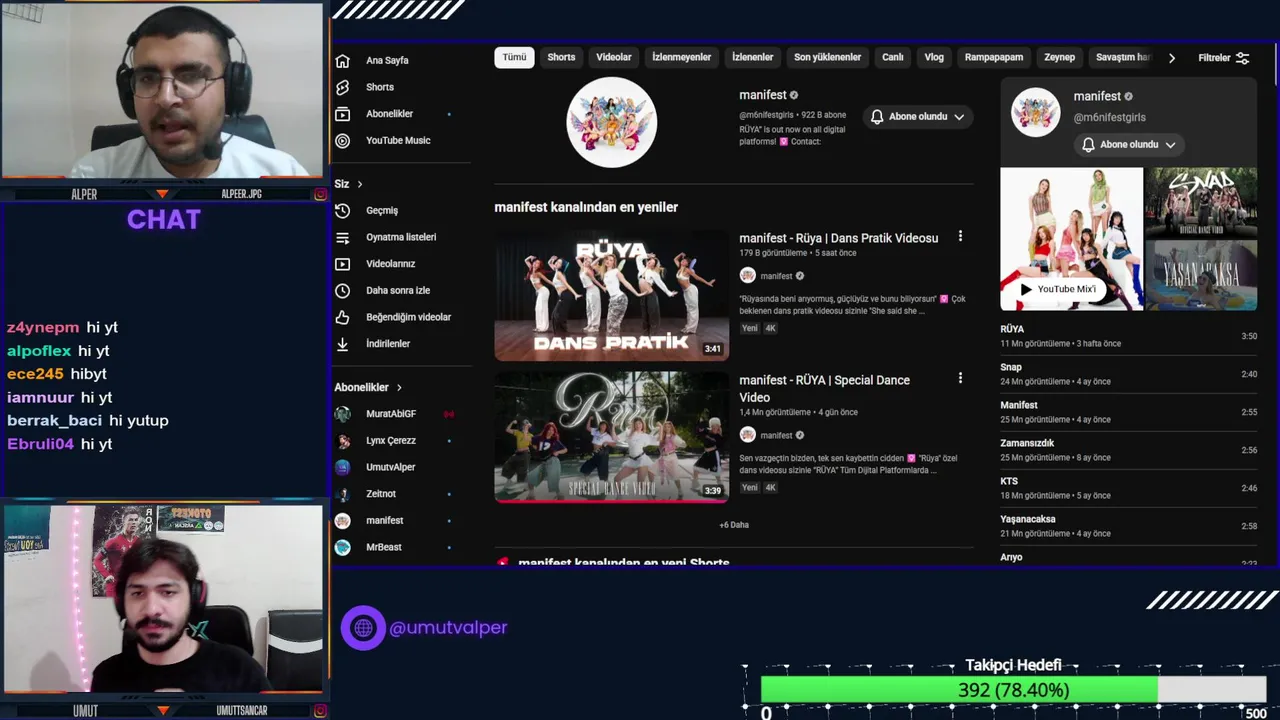The height and width of the screenshot is (720, 1280).
Task: Open Oynatma listeleri playlist icon
Action: tap(342, 238)
